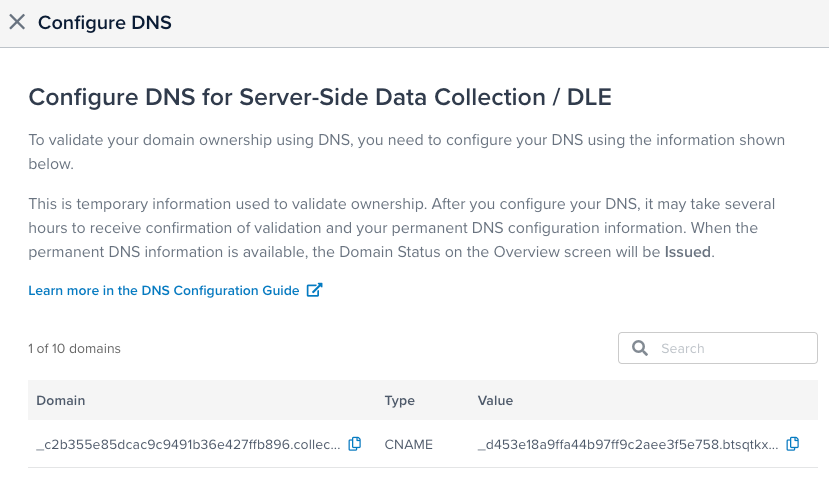Select the truncated _c2b355e85 domain text

tap(188, 444)
